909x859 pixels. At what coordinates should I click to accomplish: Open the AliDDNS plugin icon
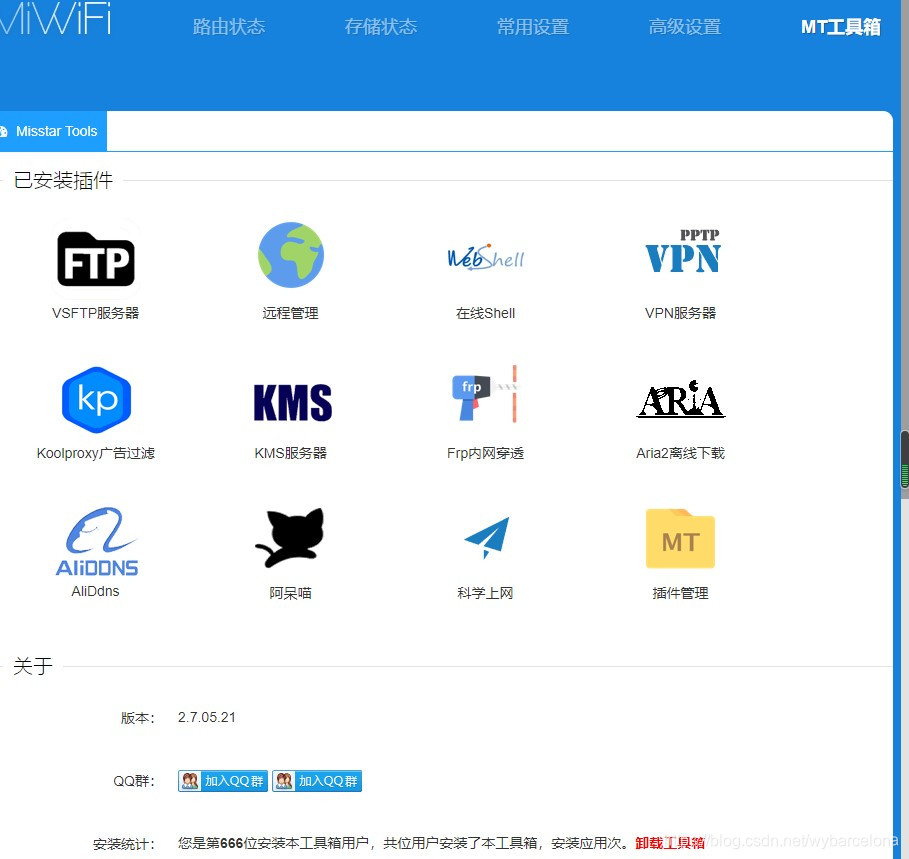point(97,541)
